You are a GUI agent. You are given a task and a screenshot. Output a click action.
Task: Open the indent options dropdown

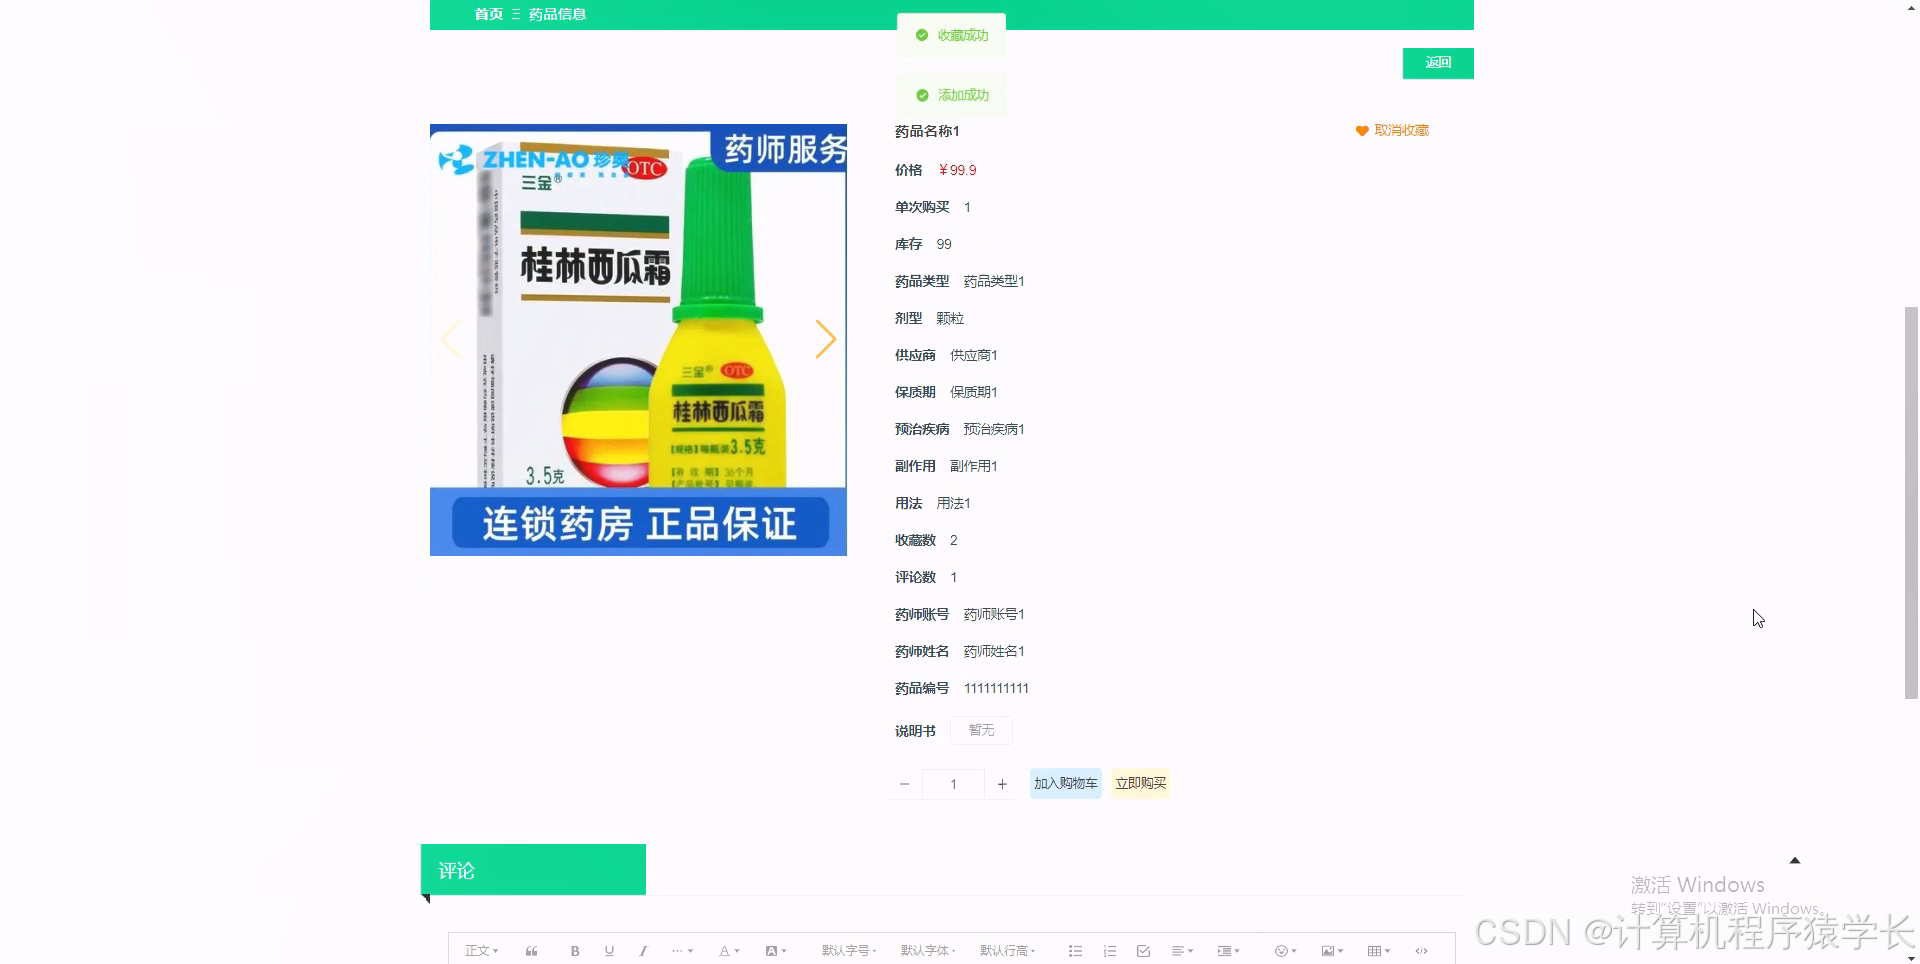coord(1228,951)
